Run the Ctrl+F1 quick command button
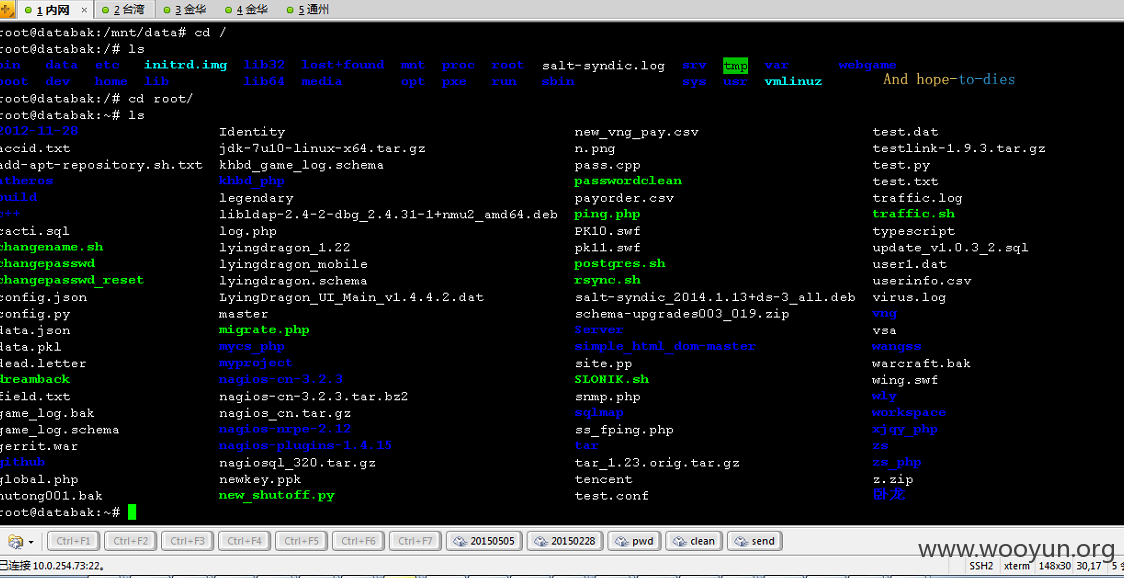1124x578 pixels. pos(73,541)
